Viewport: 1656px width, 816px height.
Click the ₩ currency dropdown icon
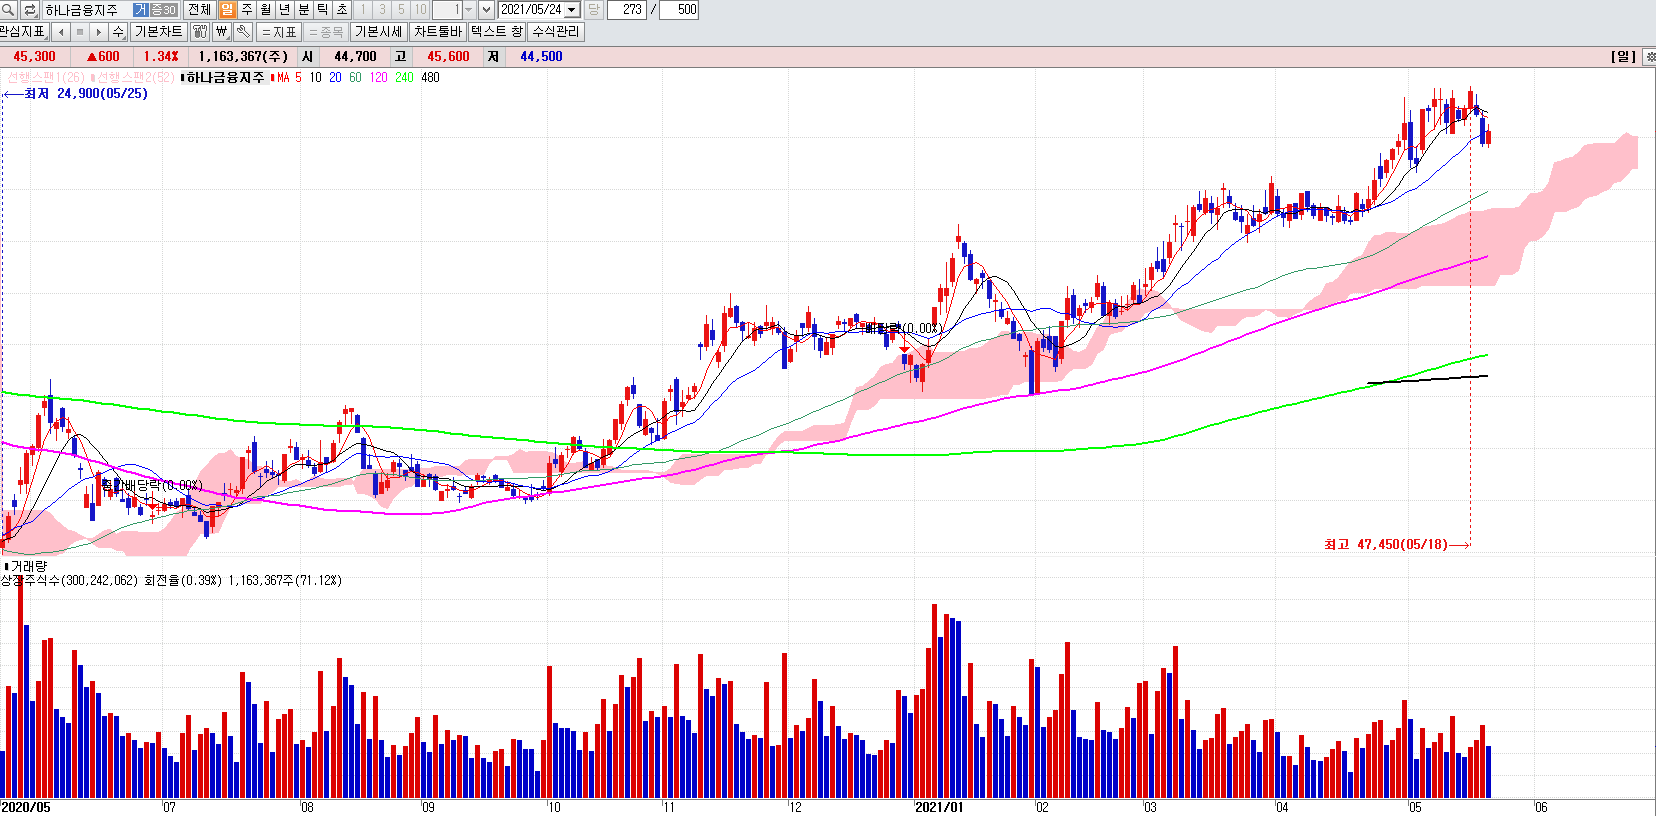(x=222, y=32)
